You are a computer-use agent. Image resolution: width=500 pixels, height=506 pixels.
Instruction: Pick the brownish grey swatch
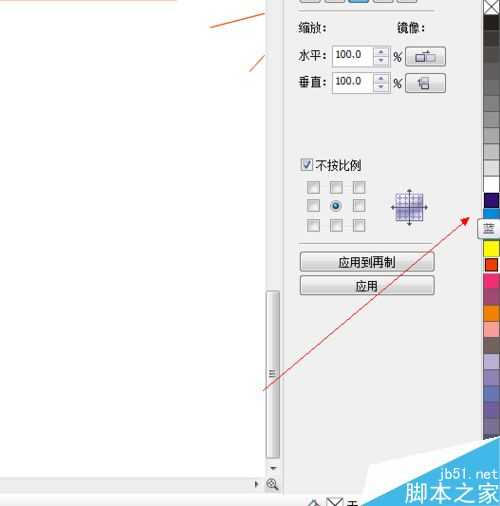pyautogui.click(x=491, y=346)
